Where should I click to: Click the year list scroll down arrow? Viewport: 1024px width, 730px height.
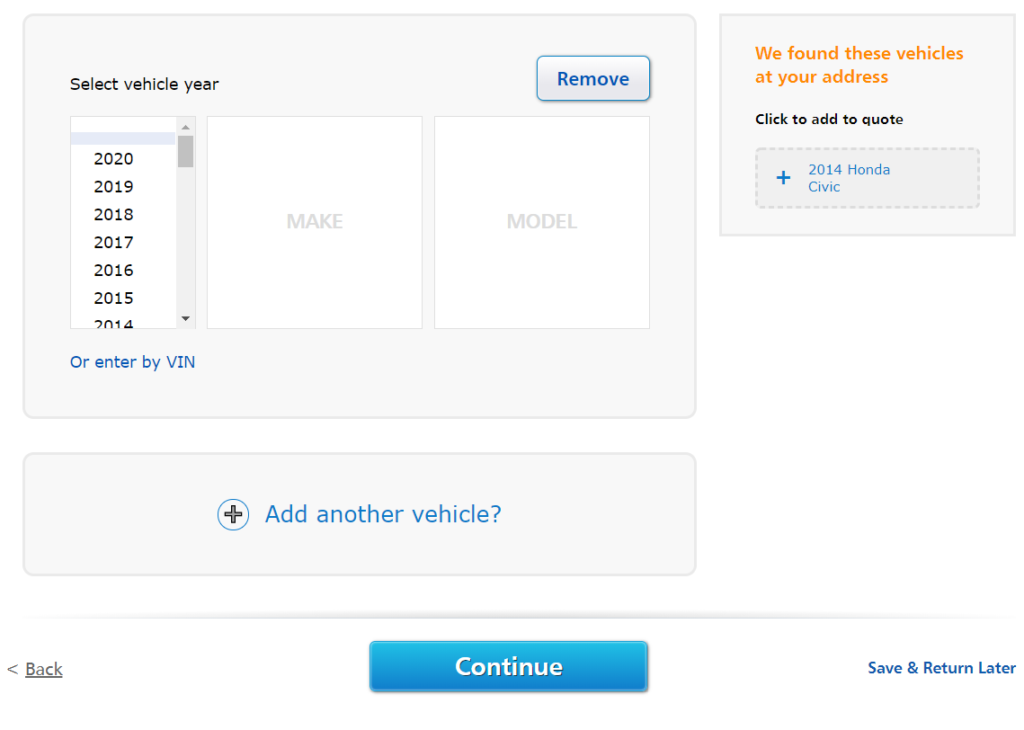coord(185,319)
